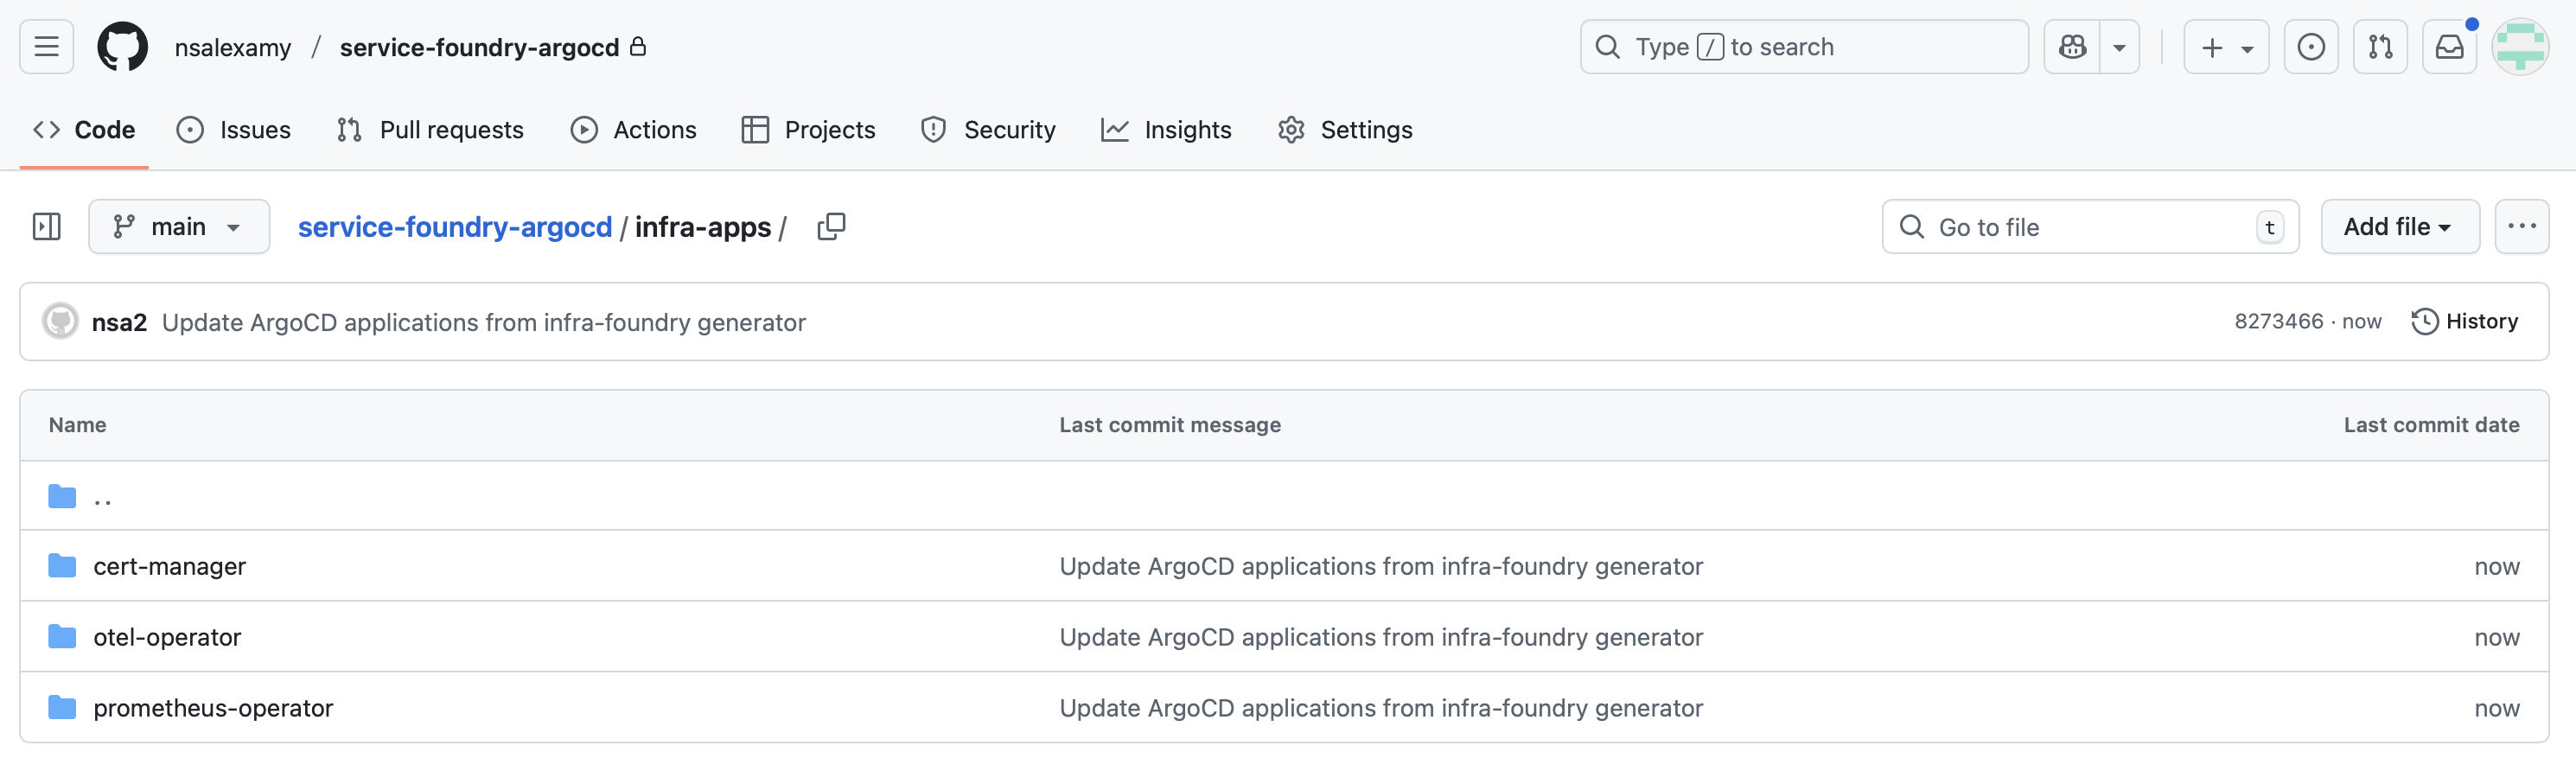Open nsa2 commit author link
2576x771 pixels.
(x=119, y=322)
